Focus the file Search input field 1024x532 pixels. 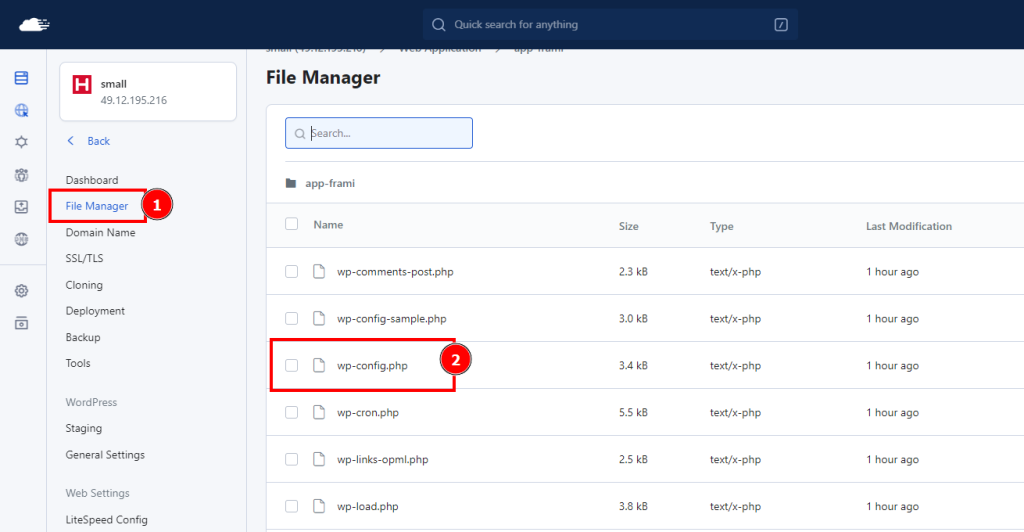click(379, 133)
